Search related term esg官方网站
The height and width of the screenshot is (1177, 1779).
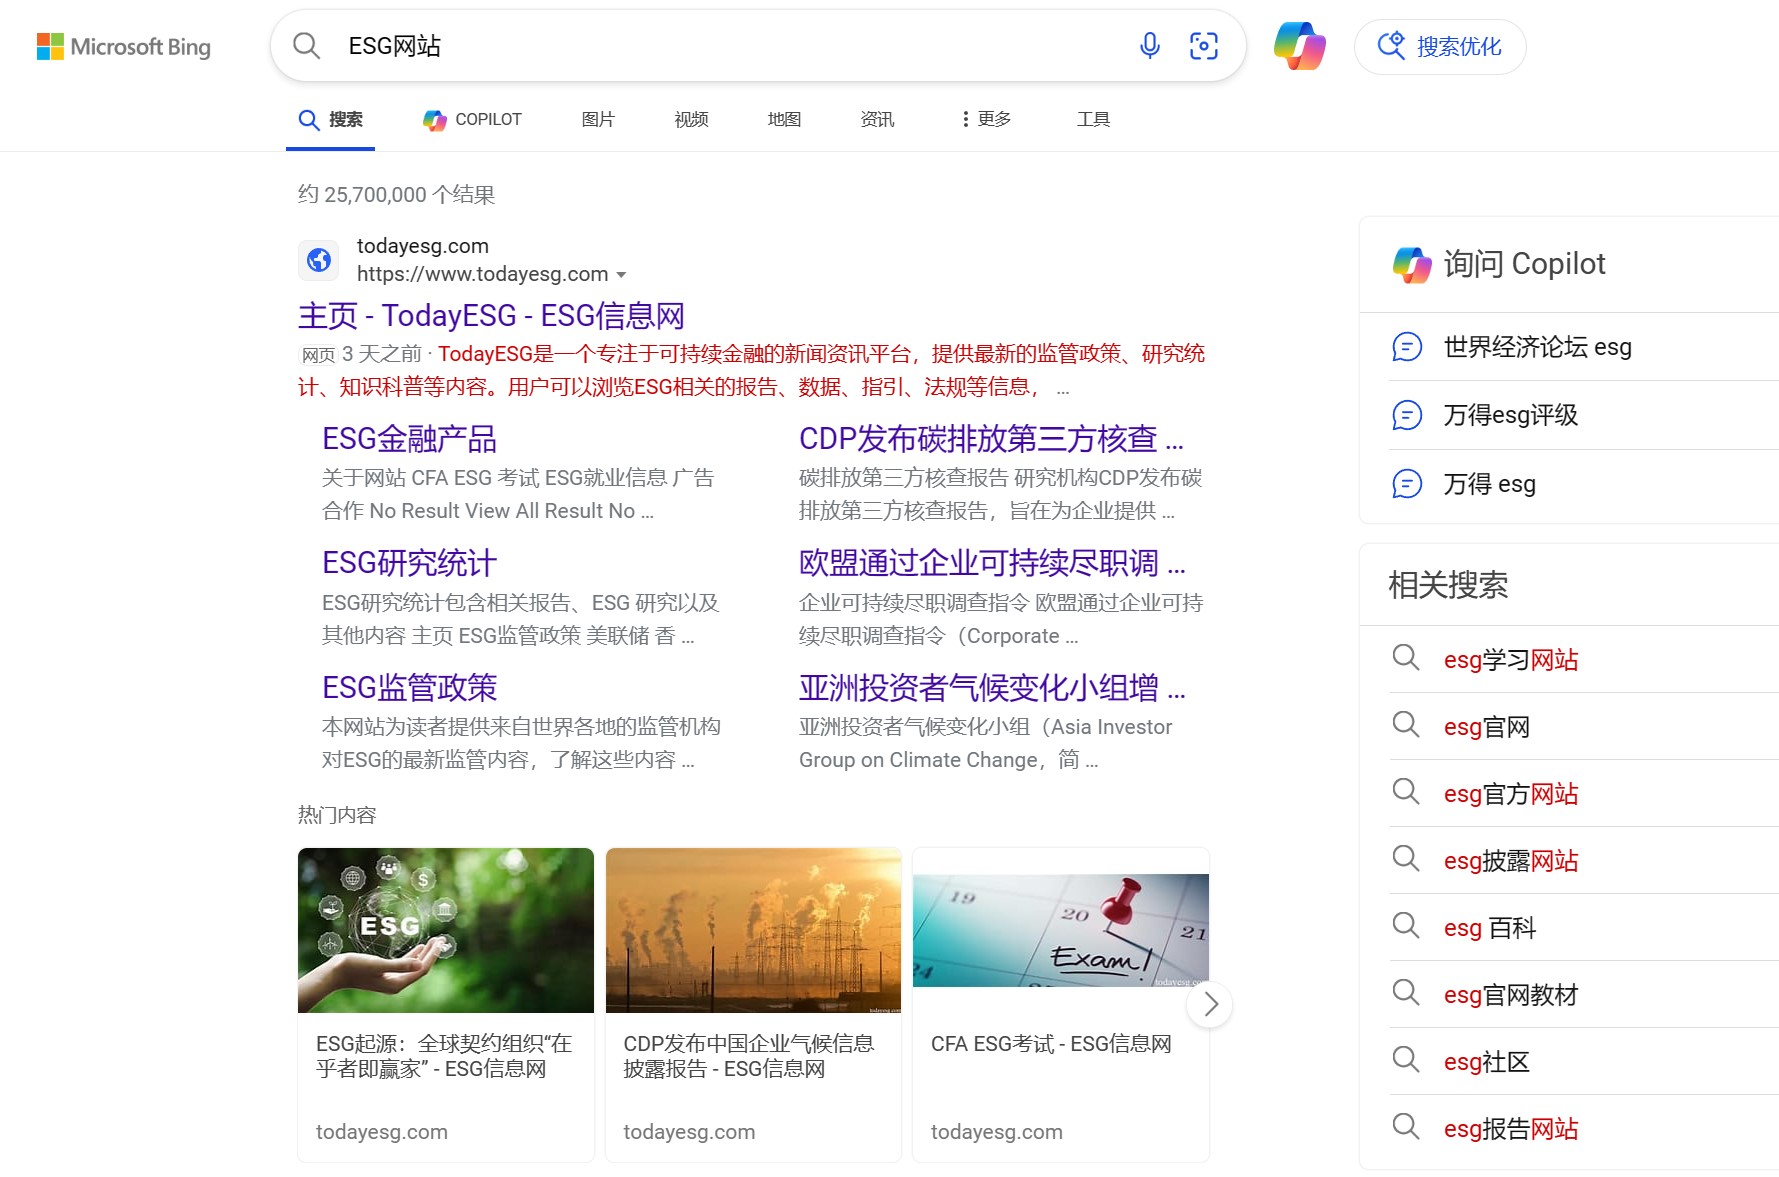(1511, 794)
